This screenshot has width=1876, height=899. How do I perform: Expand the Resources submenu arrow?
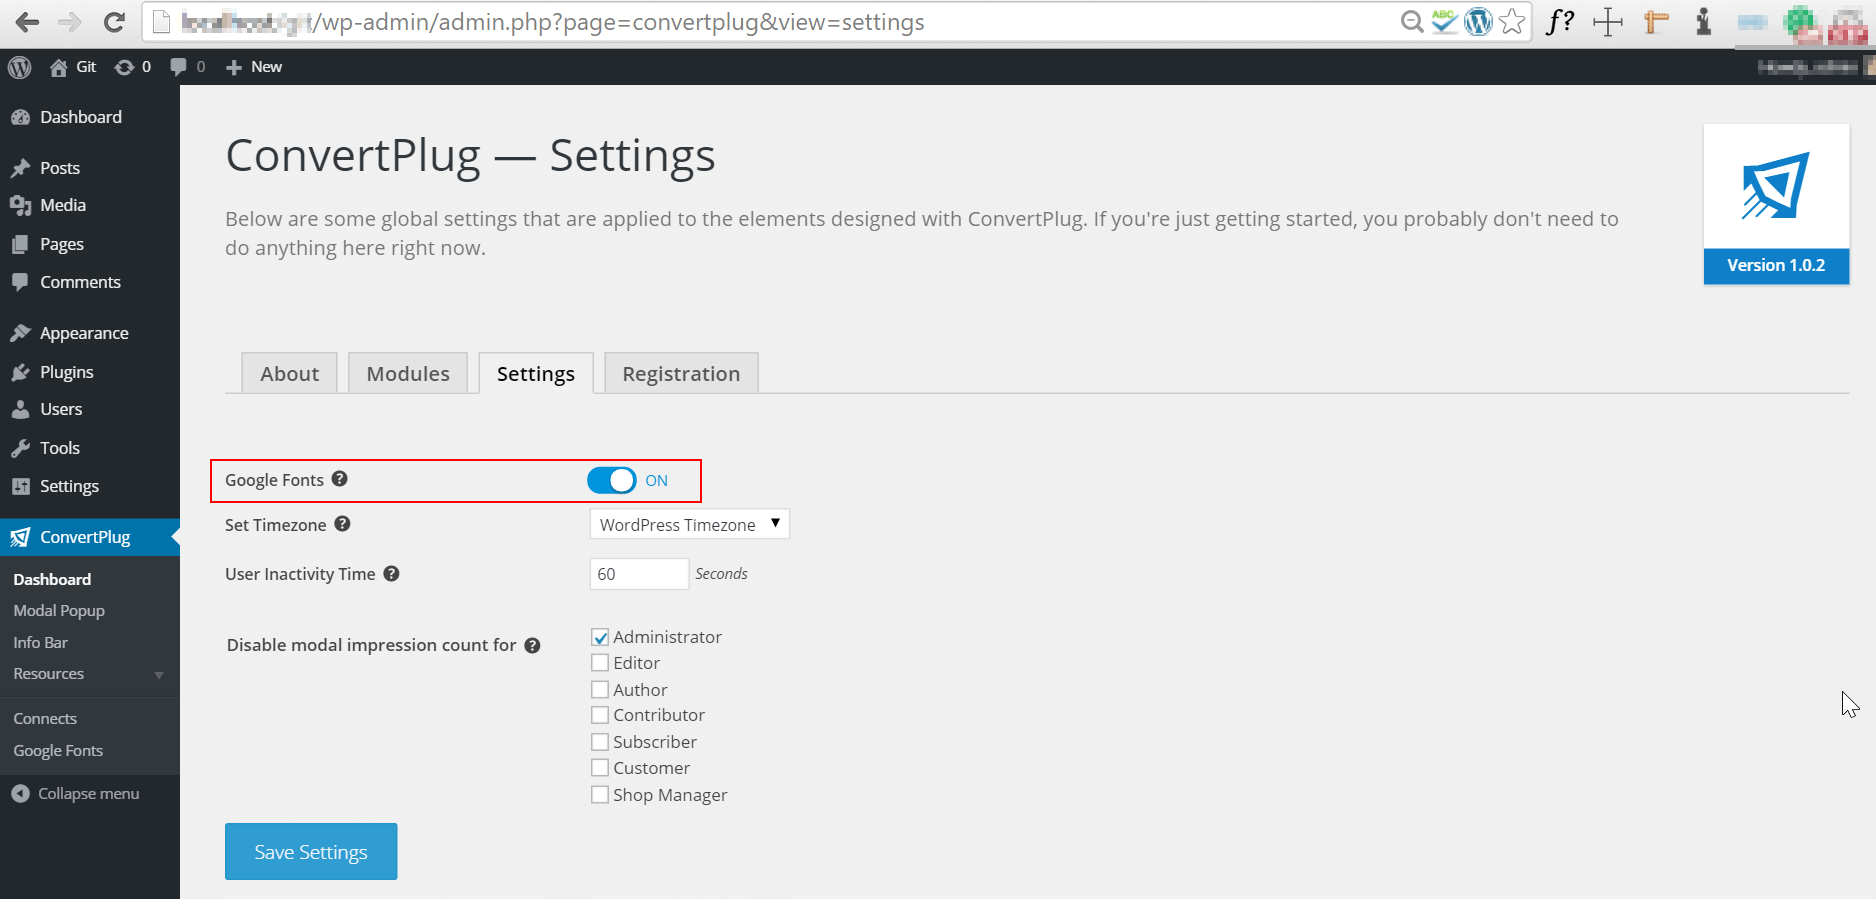pos(159,675)
